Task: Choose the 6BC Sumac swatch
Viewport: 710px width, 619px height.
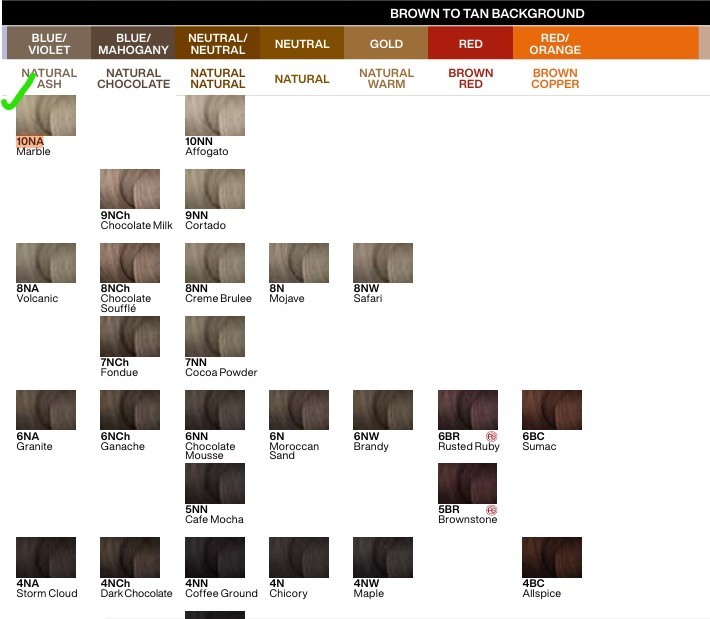Action: coord(552,410)
